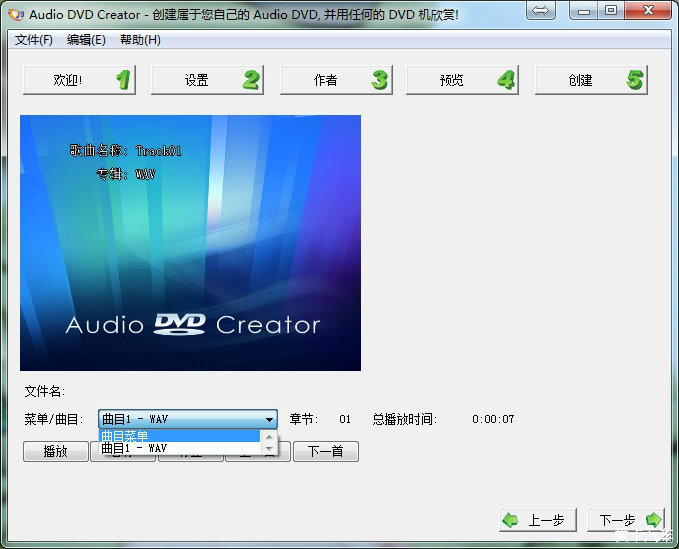Click the DVD preview image
The height and width of the screenshot is (549, 679).
click(x=190, y=243)
